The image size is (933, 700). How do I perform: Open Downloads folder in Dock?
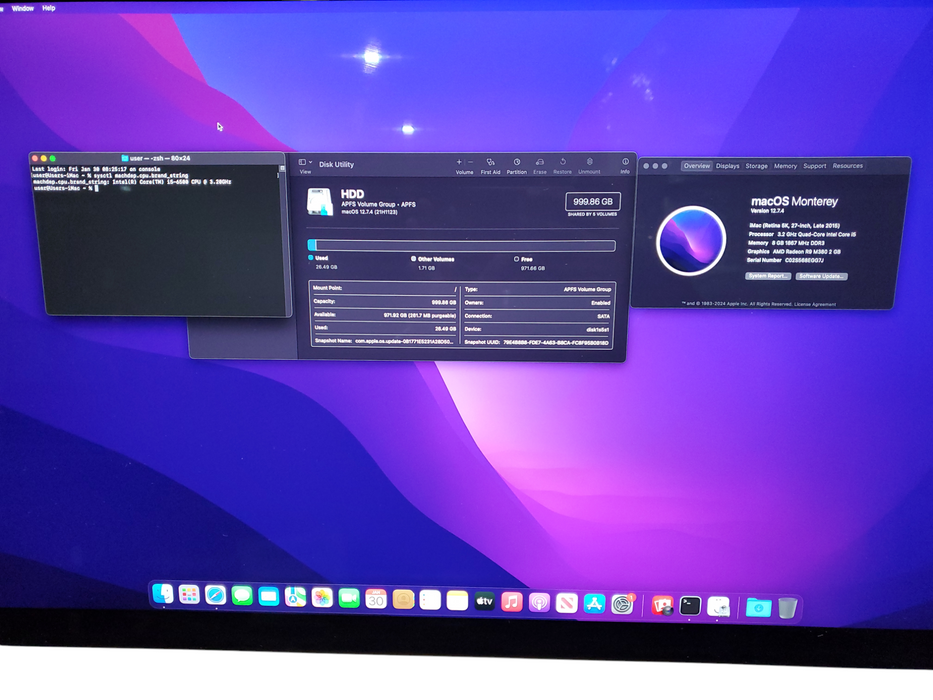759,608
